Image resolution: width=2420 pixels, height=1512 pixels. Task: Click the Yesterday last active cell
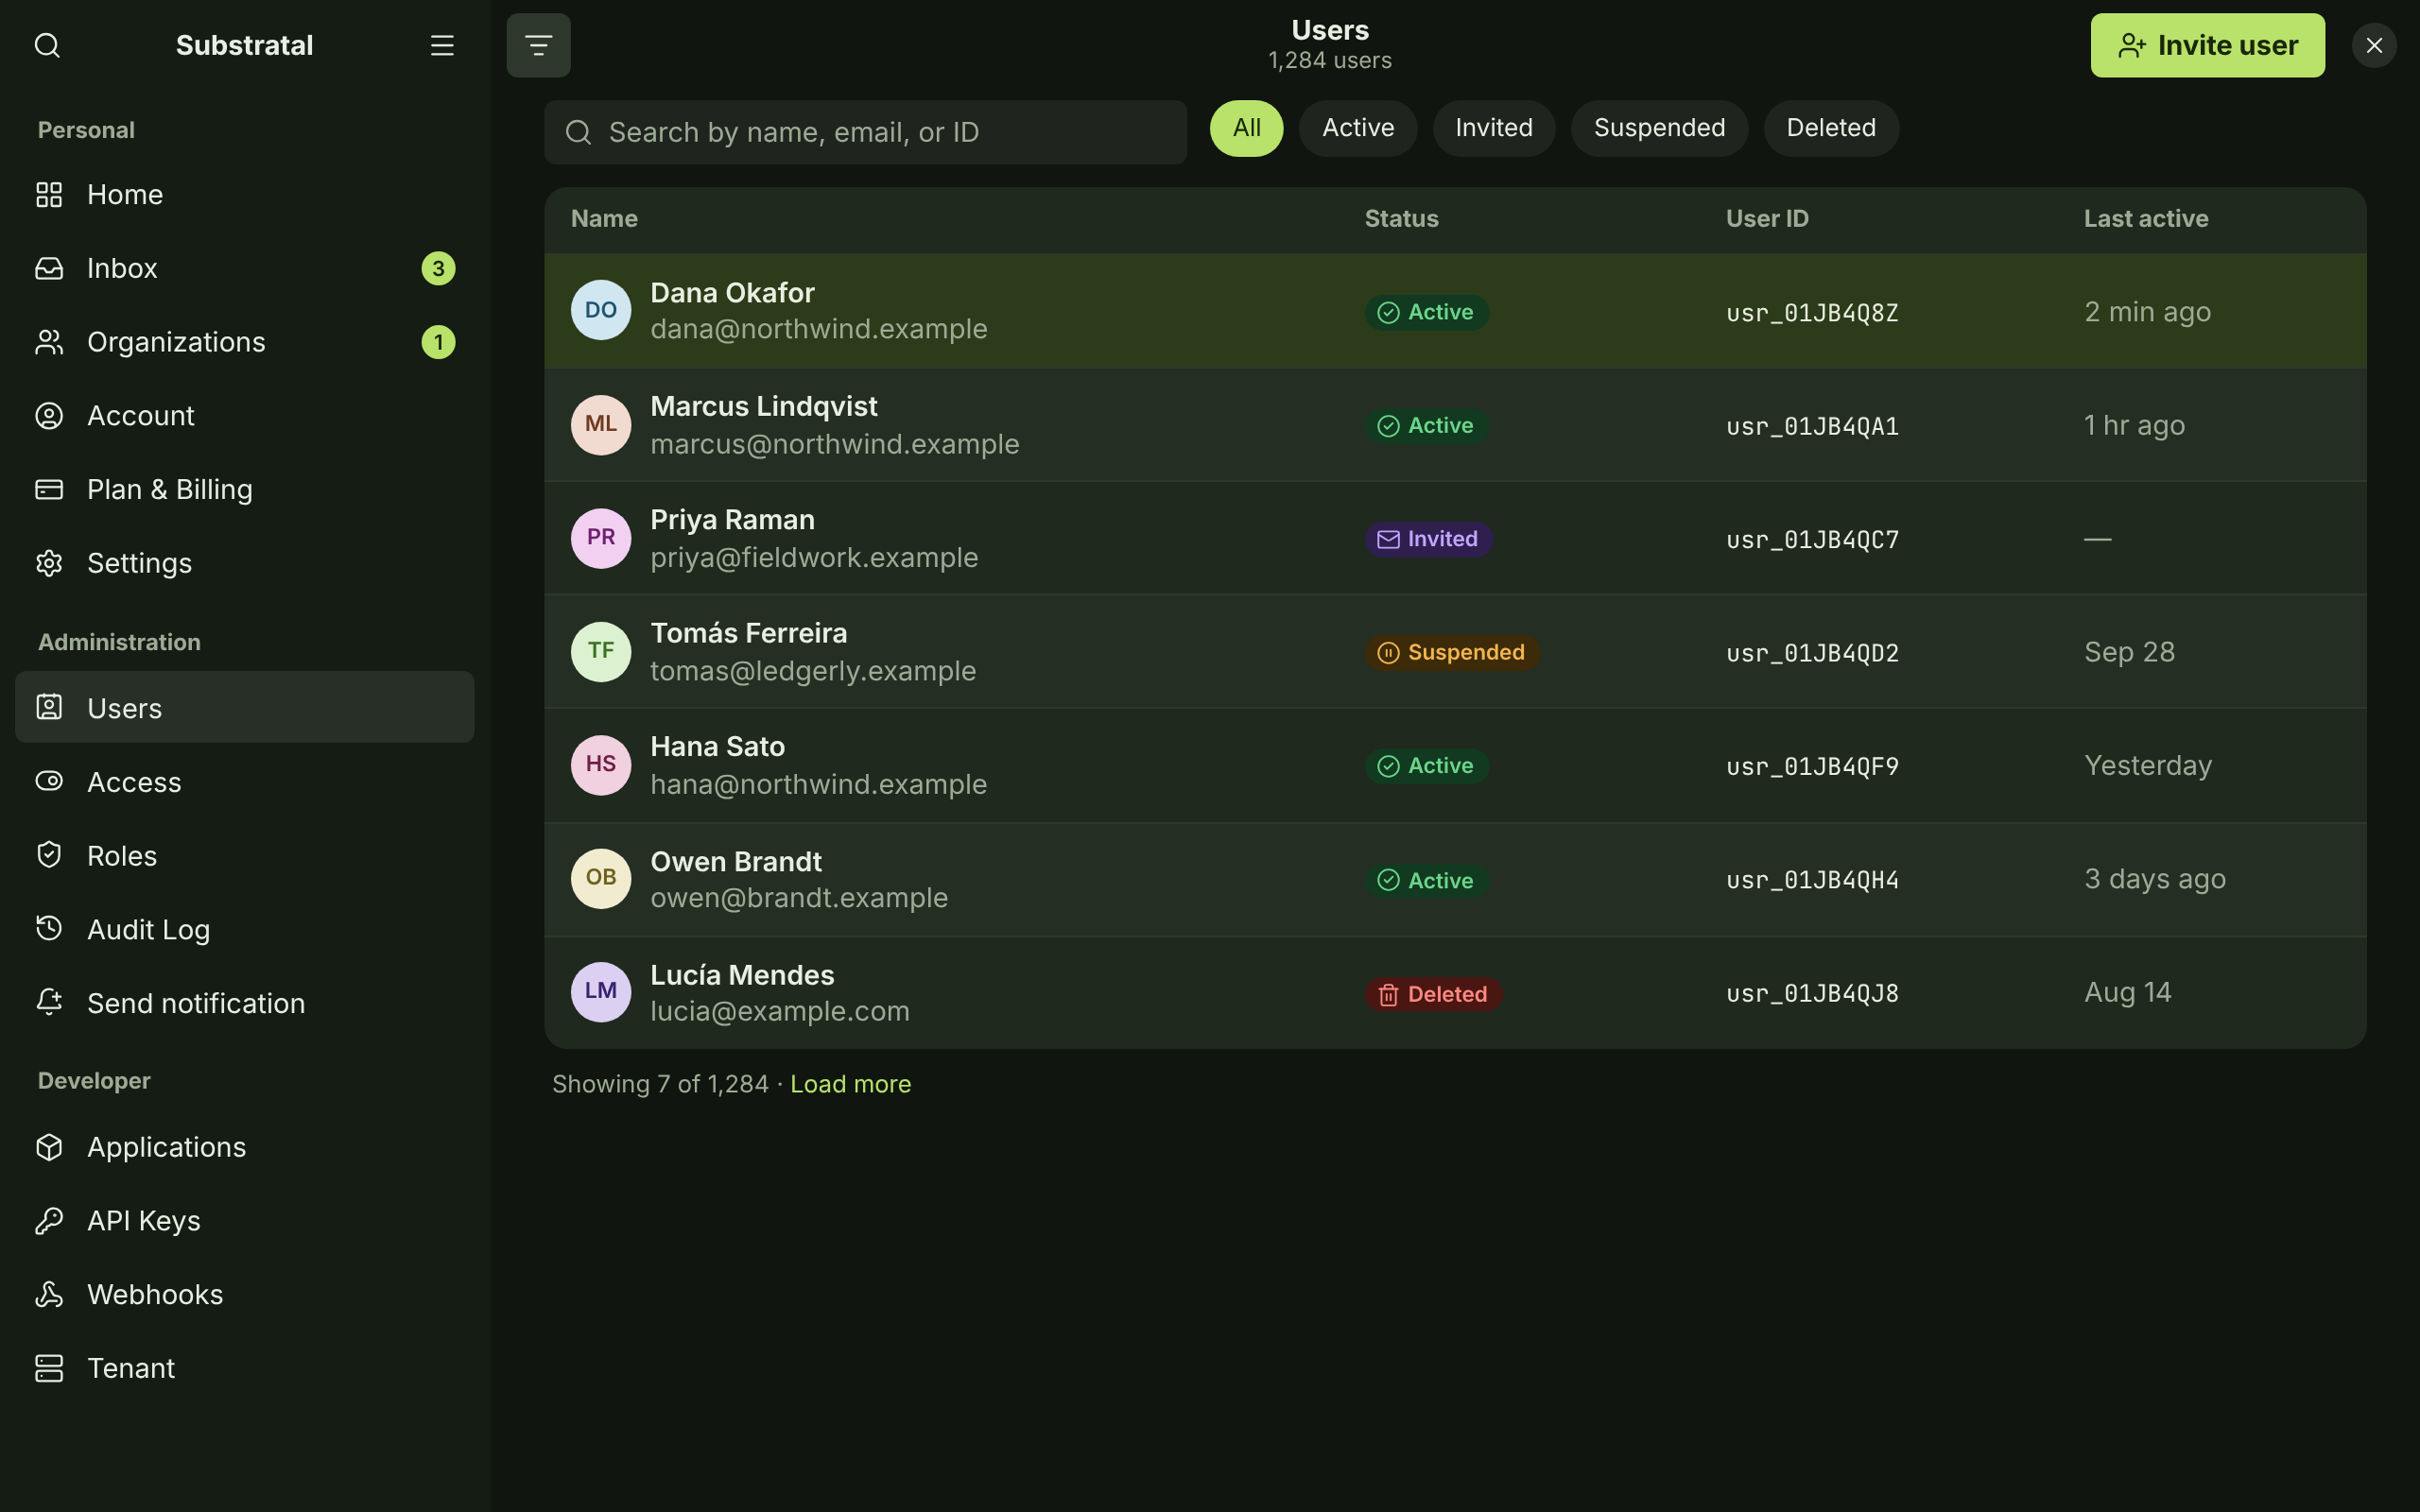[x=2148, y=766]
